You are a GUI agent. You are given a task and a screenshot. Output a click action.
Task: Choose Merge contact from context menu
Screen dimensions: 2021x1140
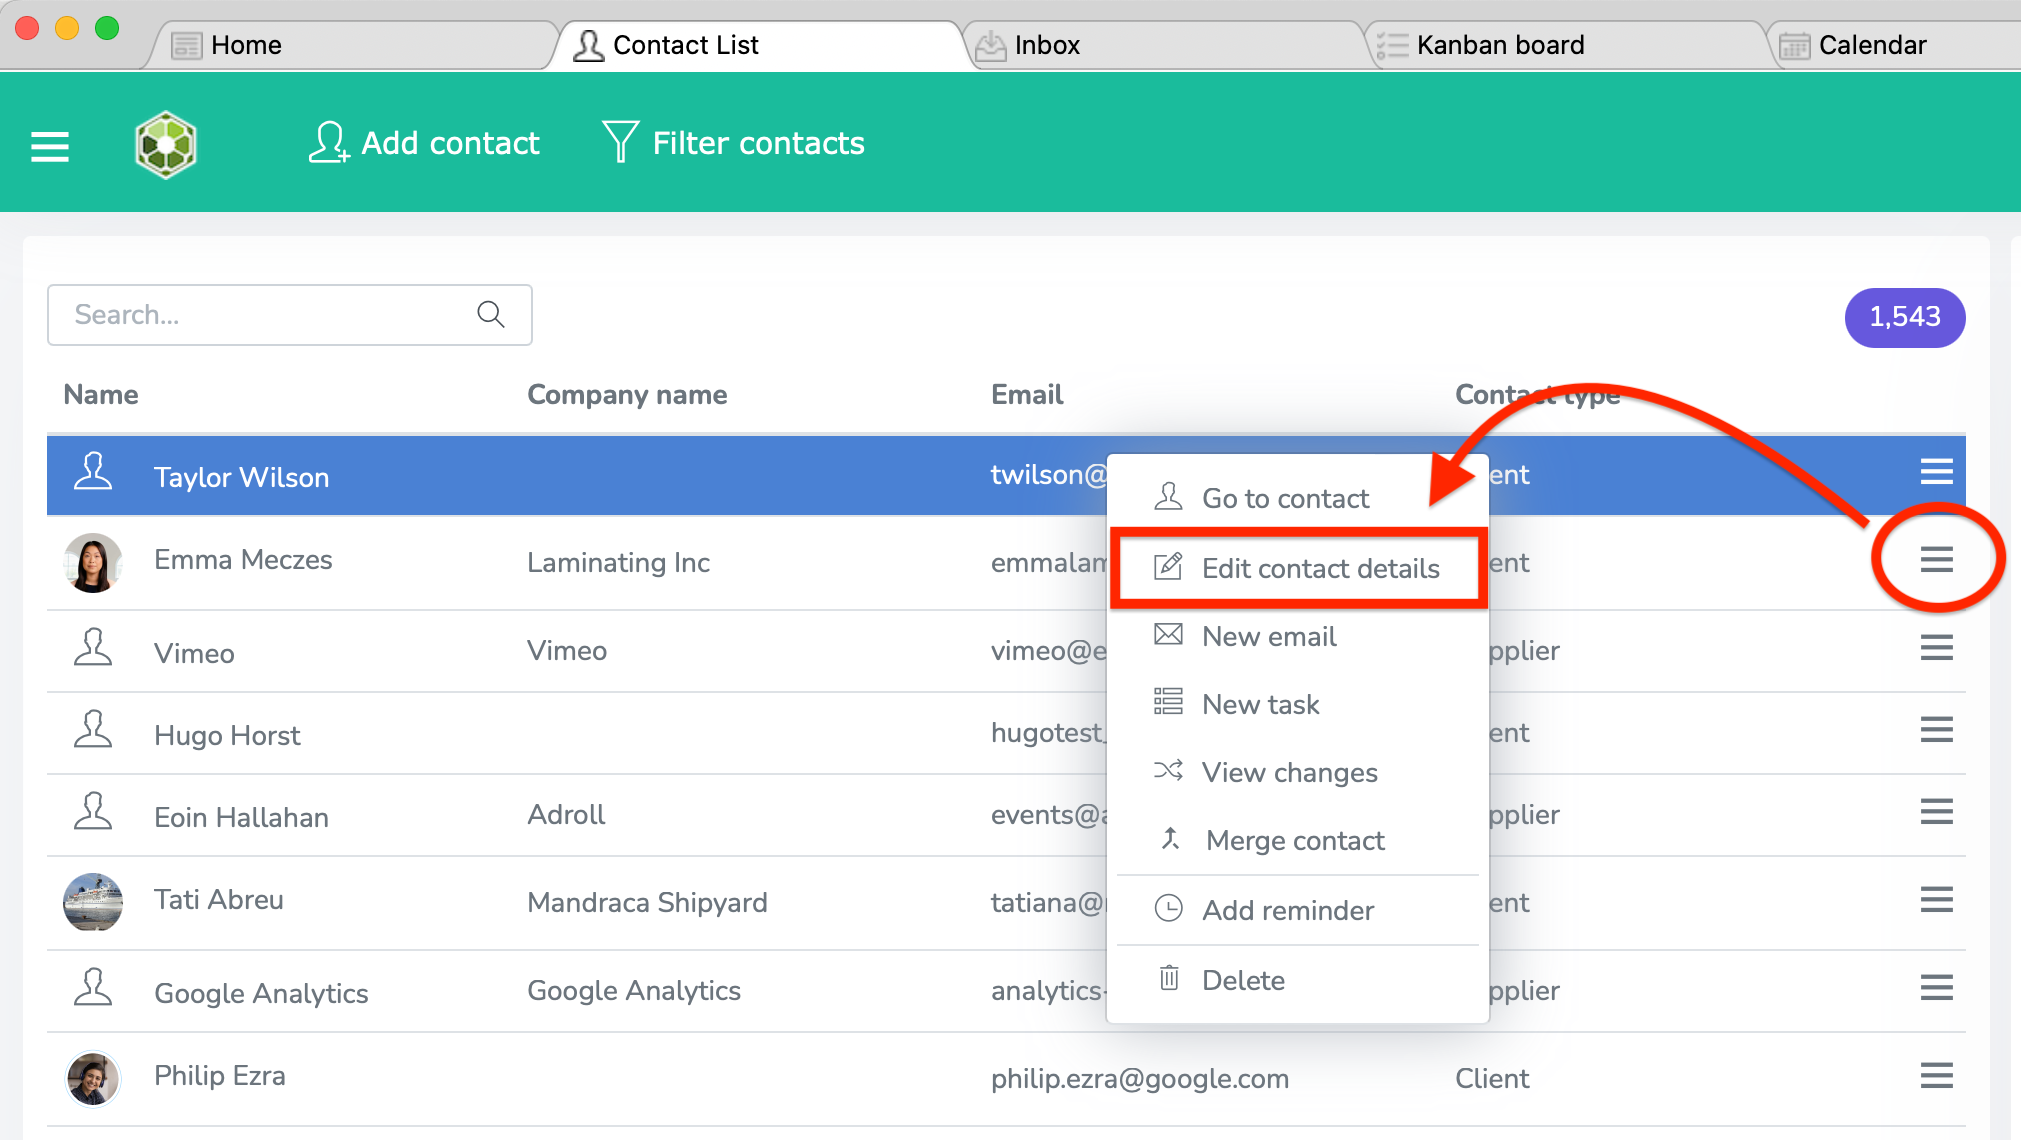(x=1294, y=840)
